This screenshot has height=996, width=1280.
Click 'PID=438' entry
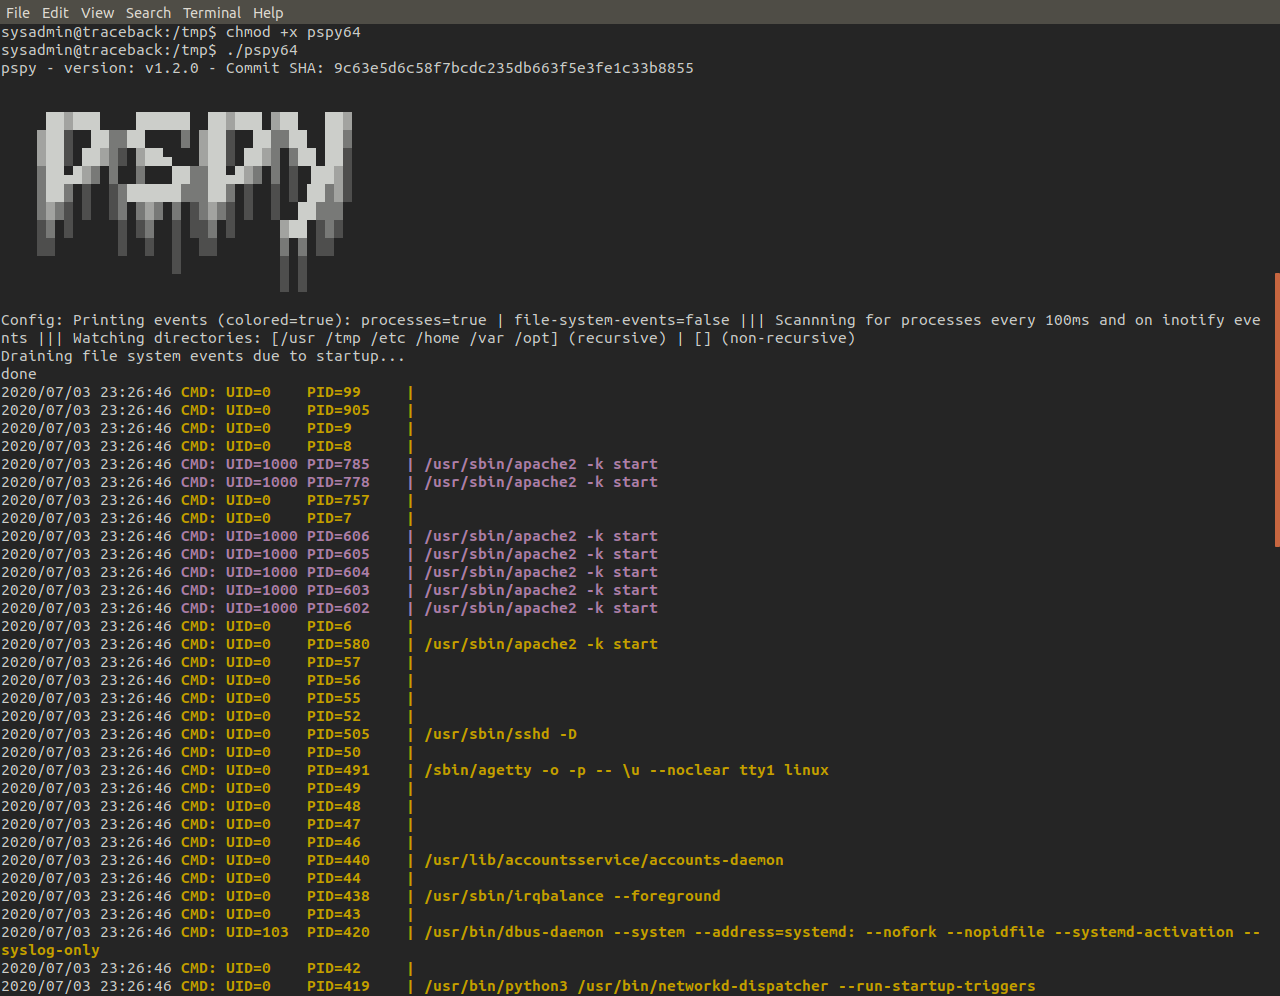tap(338, 896)
